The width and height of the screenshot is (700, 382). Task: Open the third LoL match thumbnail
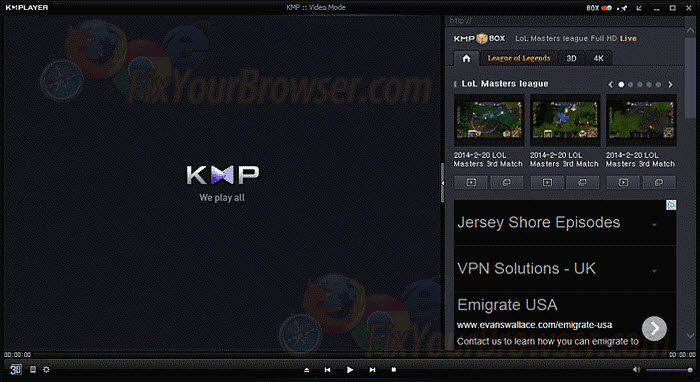pyautogui.click(x=641, y=120)
